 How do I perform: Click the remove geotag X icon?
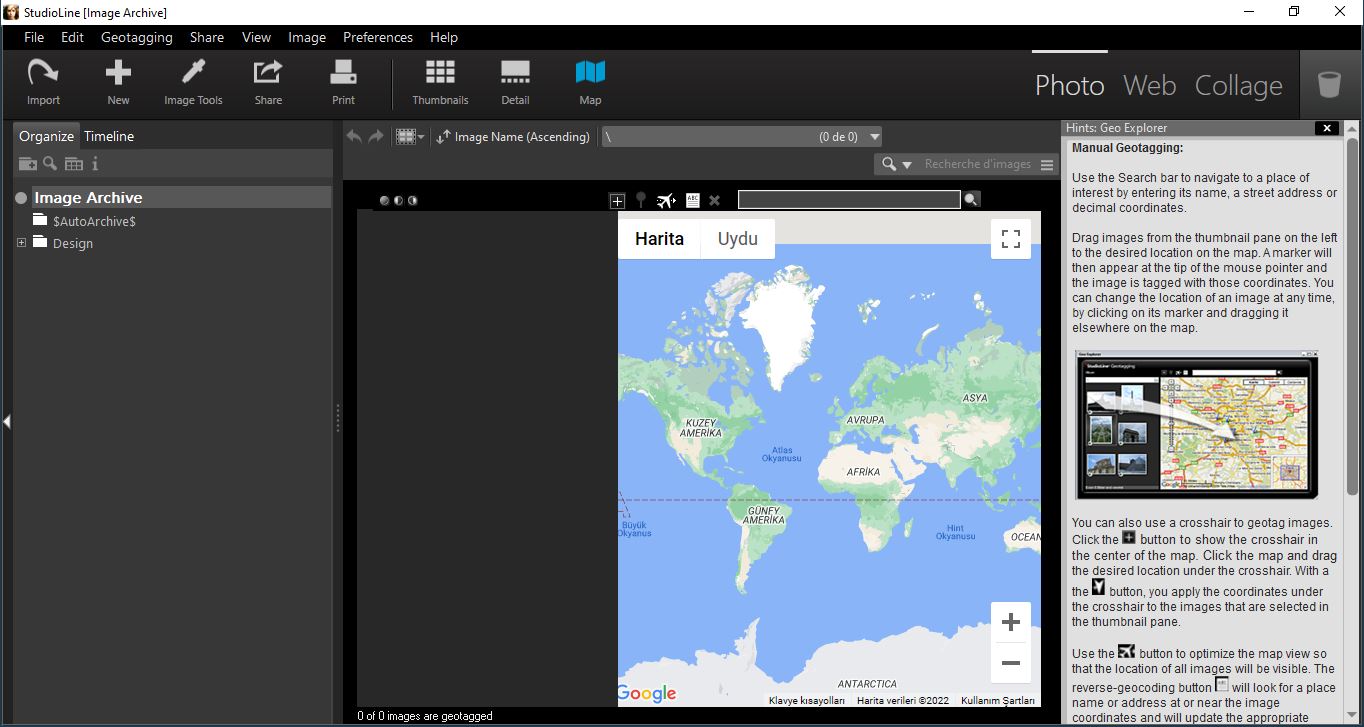tap(715, 200)
